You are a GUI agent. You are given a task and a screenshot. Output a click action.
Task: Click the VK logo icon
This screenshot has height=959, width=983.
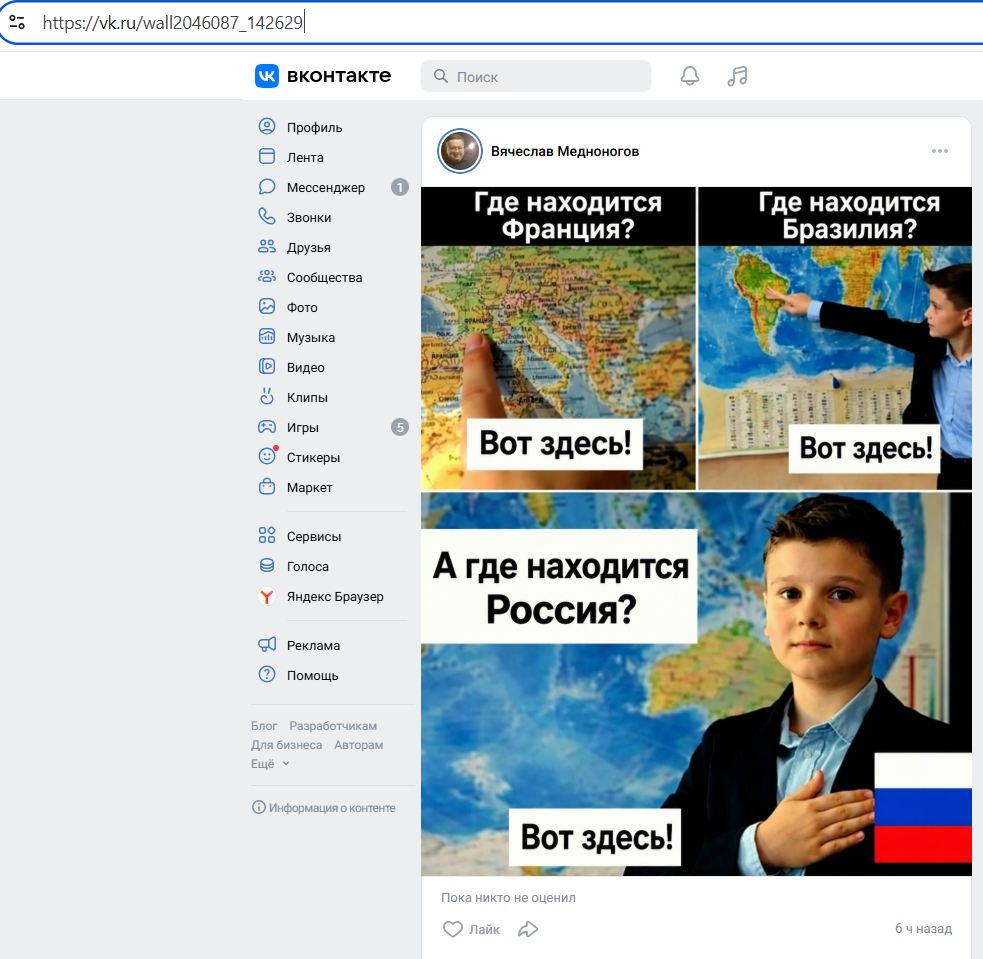tap(266, 76)
